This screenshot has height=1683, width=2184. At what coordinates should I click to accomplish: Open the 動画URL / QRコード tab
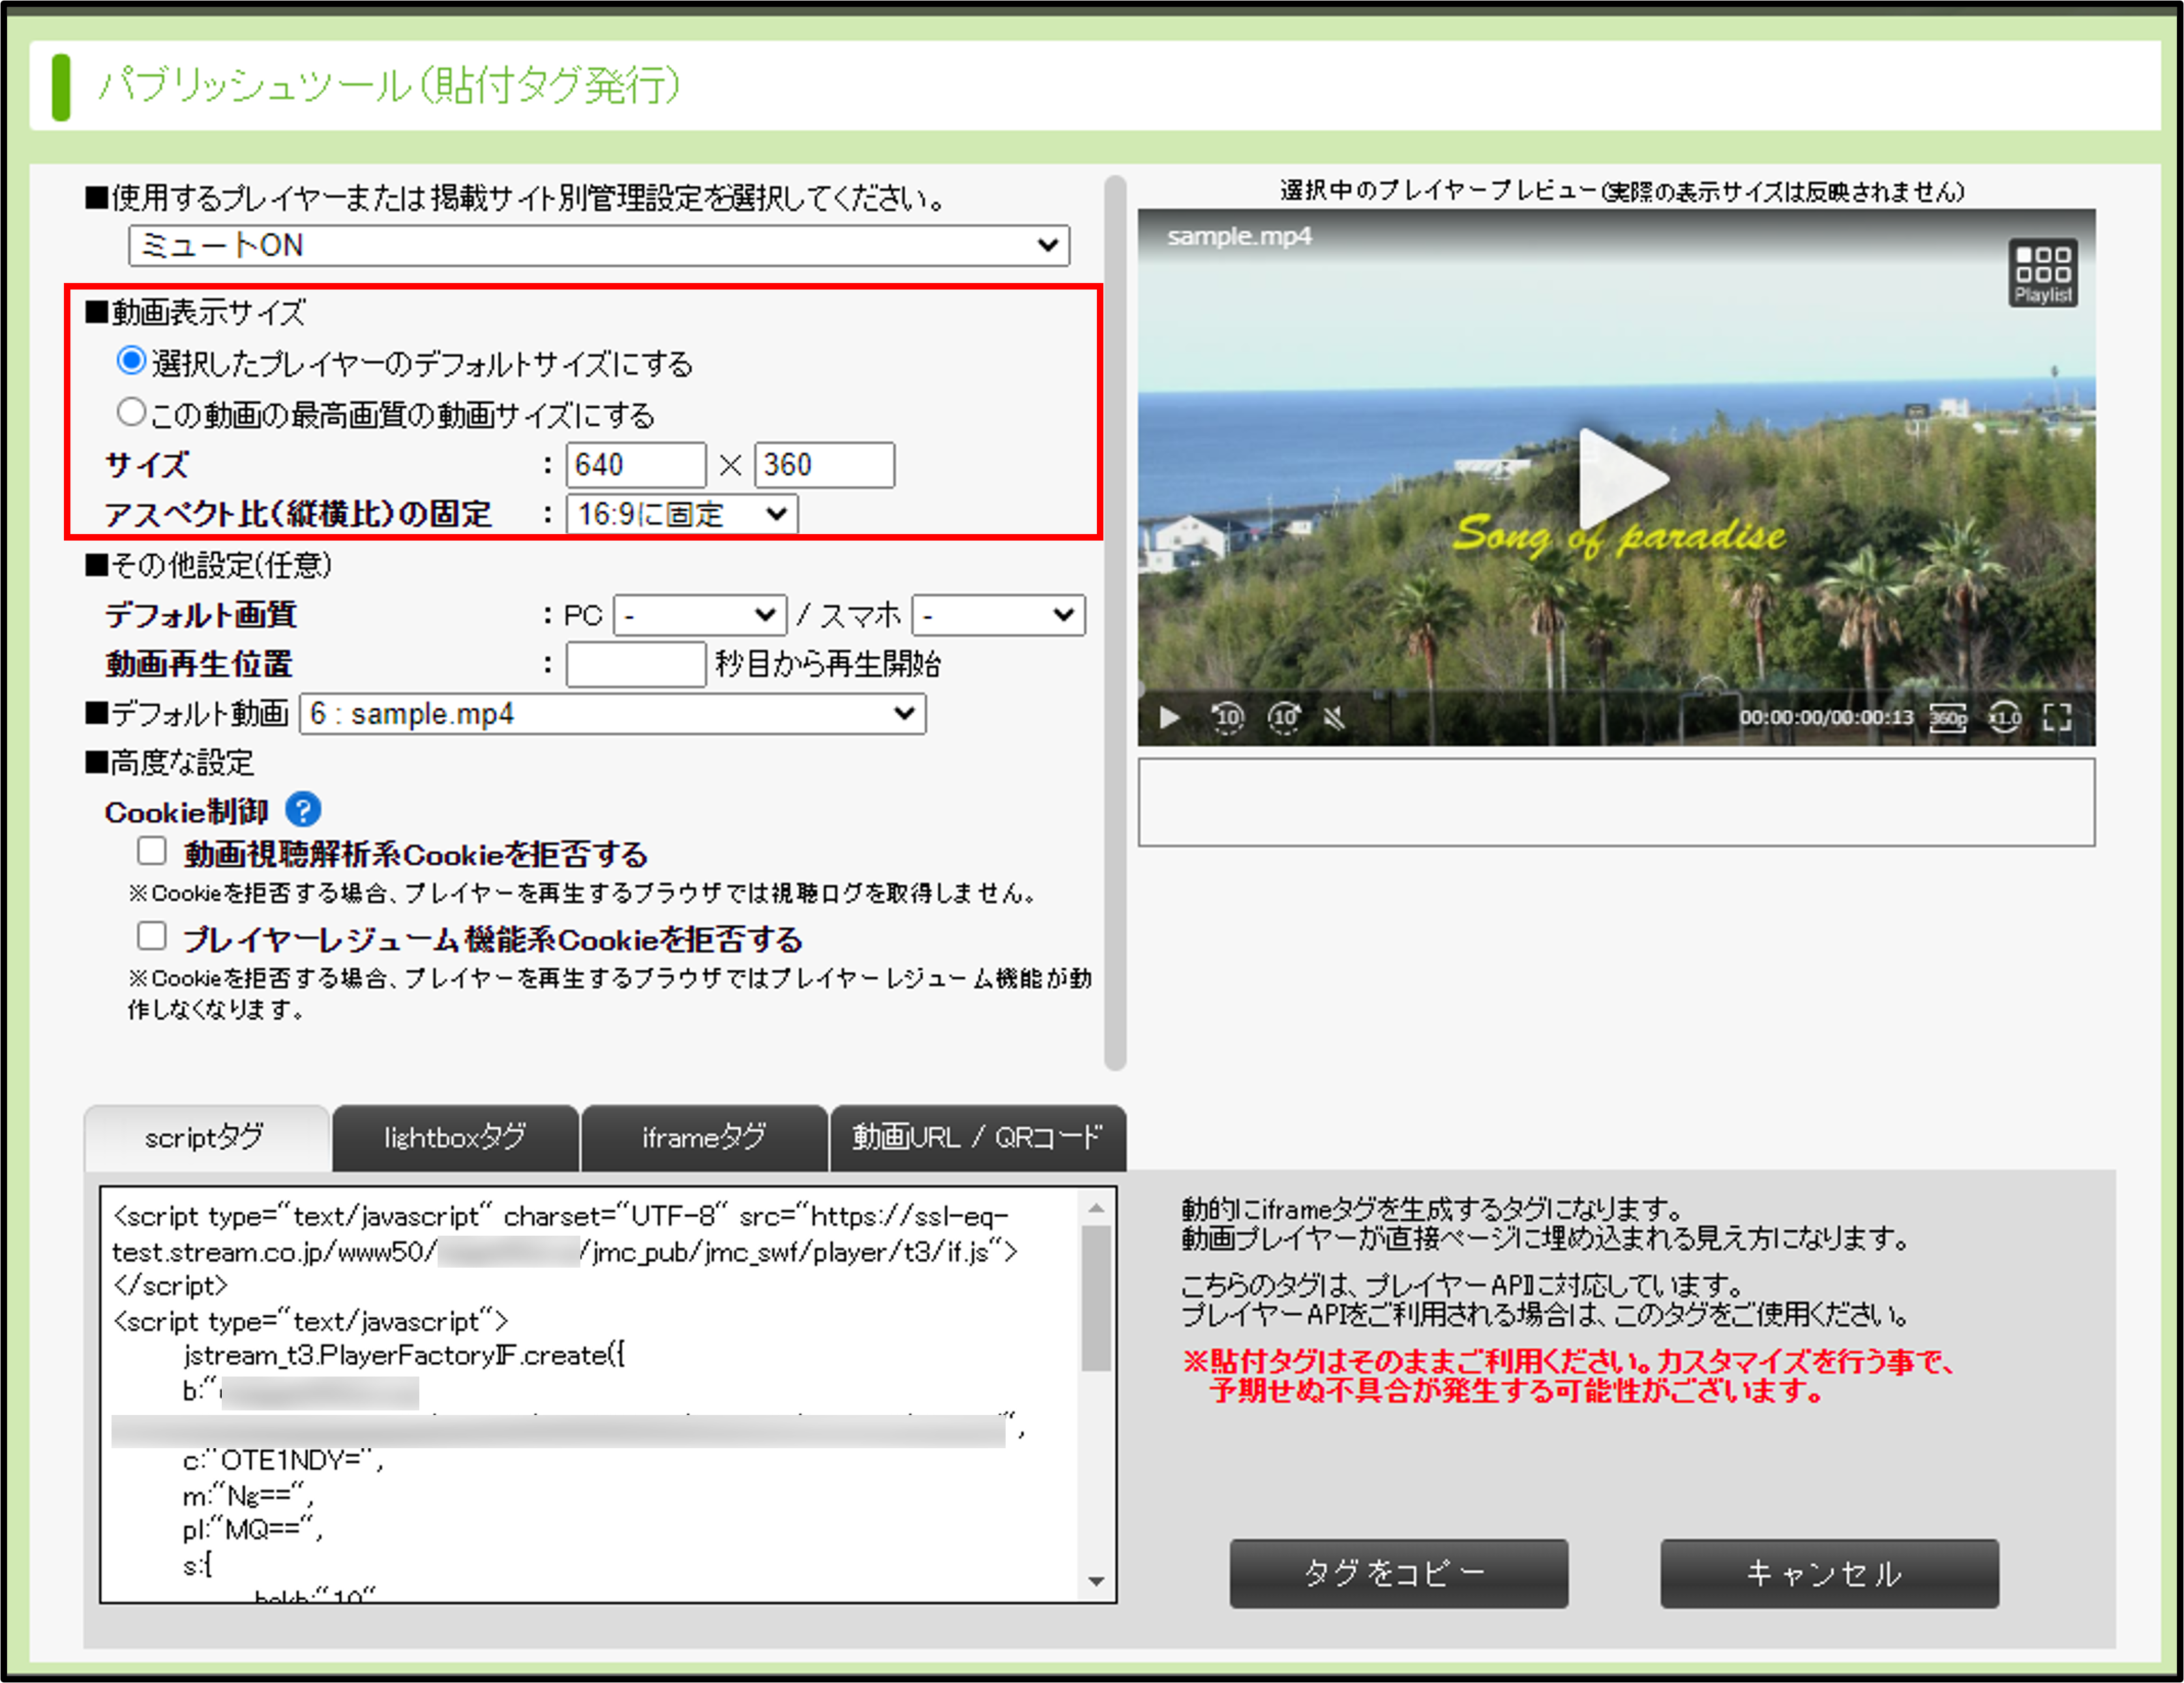pos(978,1138)
